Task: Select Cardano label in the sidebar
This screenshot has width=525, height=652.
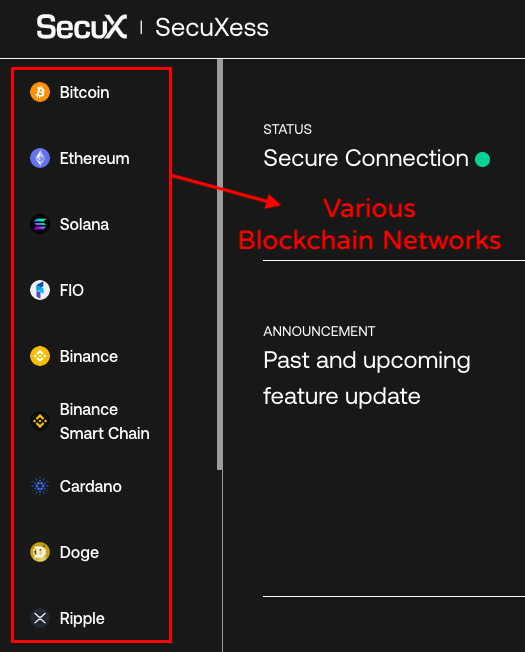Action: coord(91,487)
